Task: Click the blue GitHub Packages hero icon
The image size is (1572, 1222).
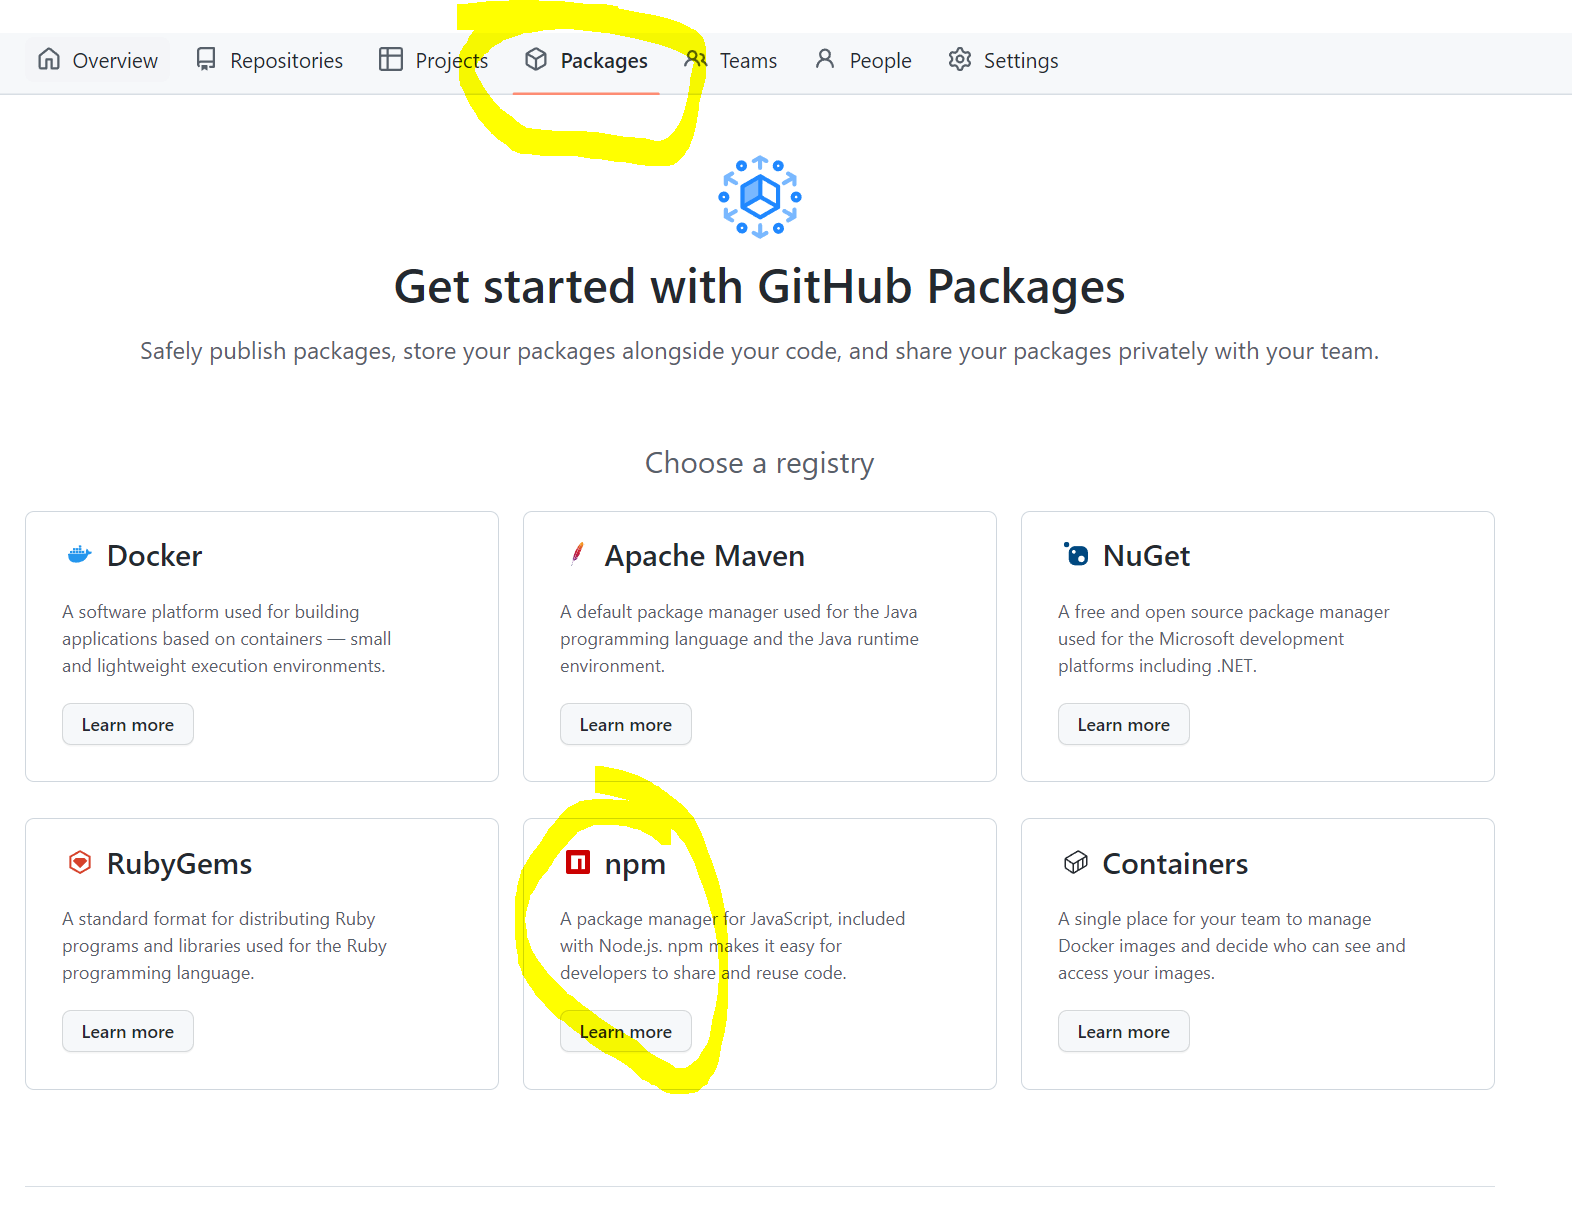Action: 759,197
